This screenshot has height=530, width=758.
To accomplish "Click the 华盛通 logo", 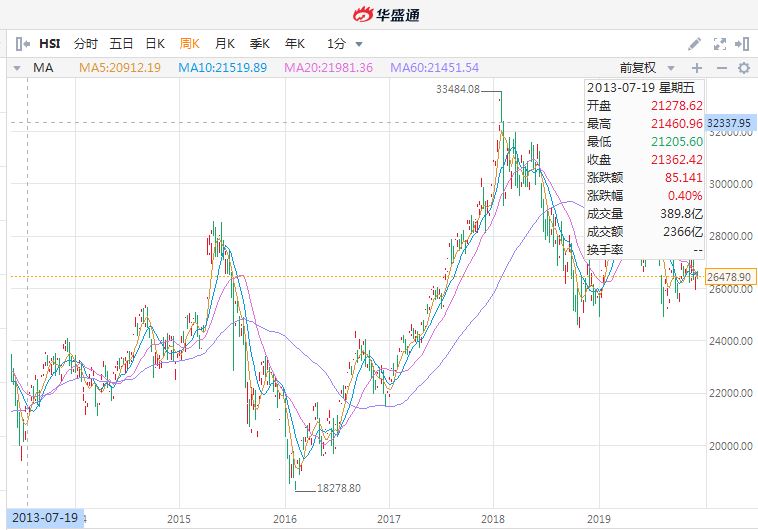I will 386,15.
